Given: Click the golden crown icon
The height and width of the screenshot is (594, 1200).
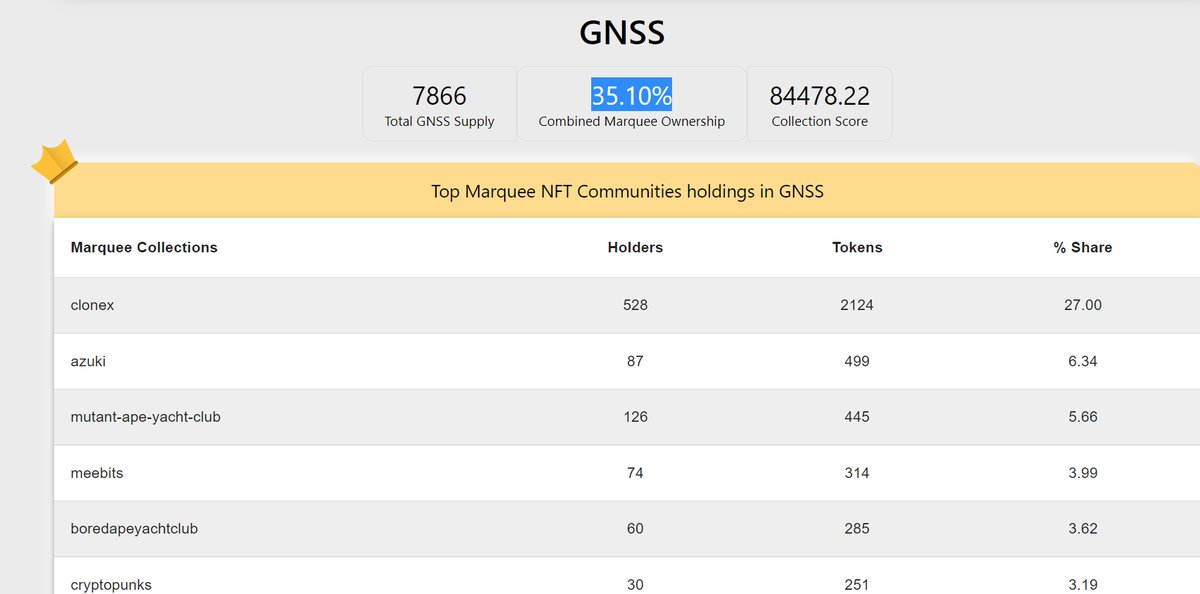Looking at the screenshot, I should pos(54,162).
